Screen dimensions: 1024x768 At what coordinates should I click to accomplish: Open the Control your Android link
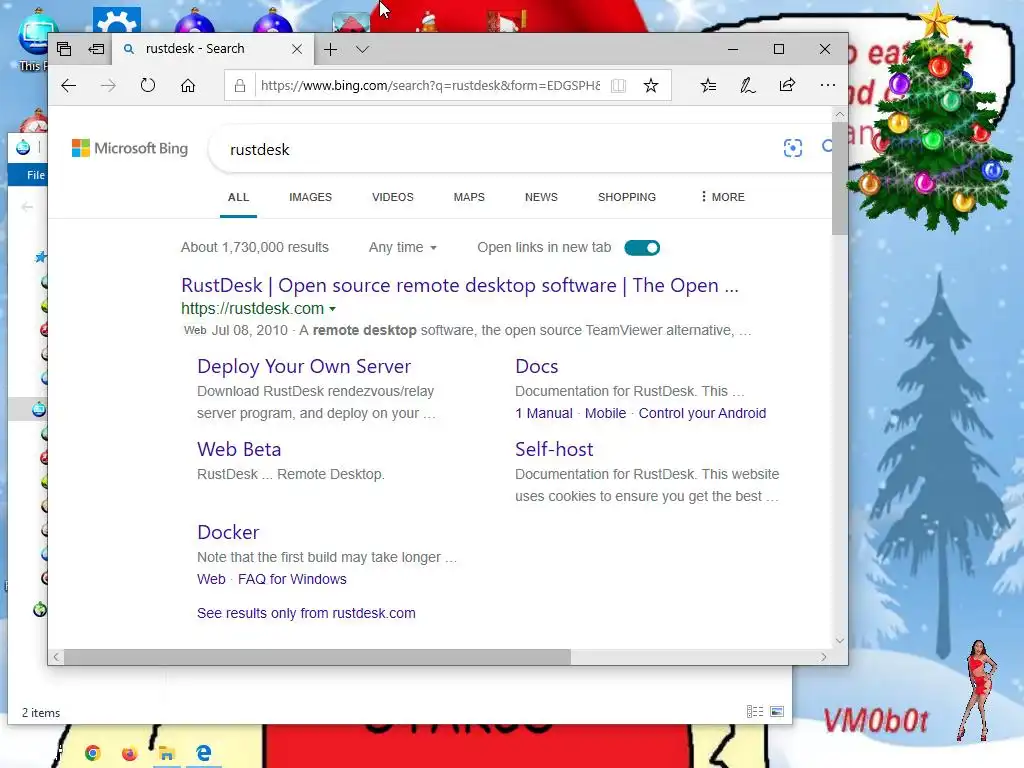702,413
